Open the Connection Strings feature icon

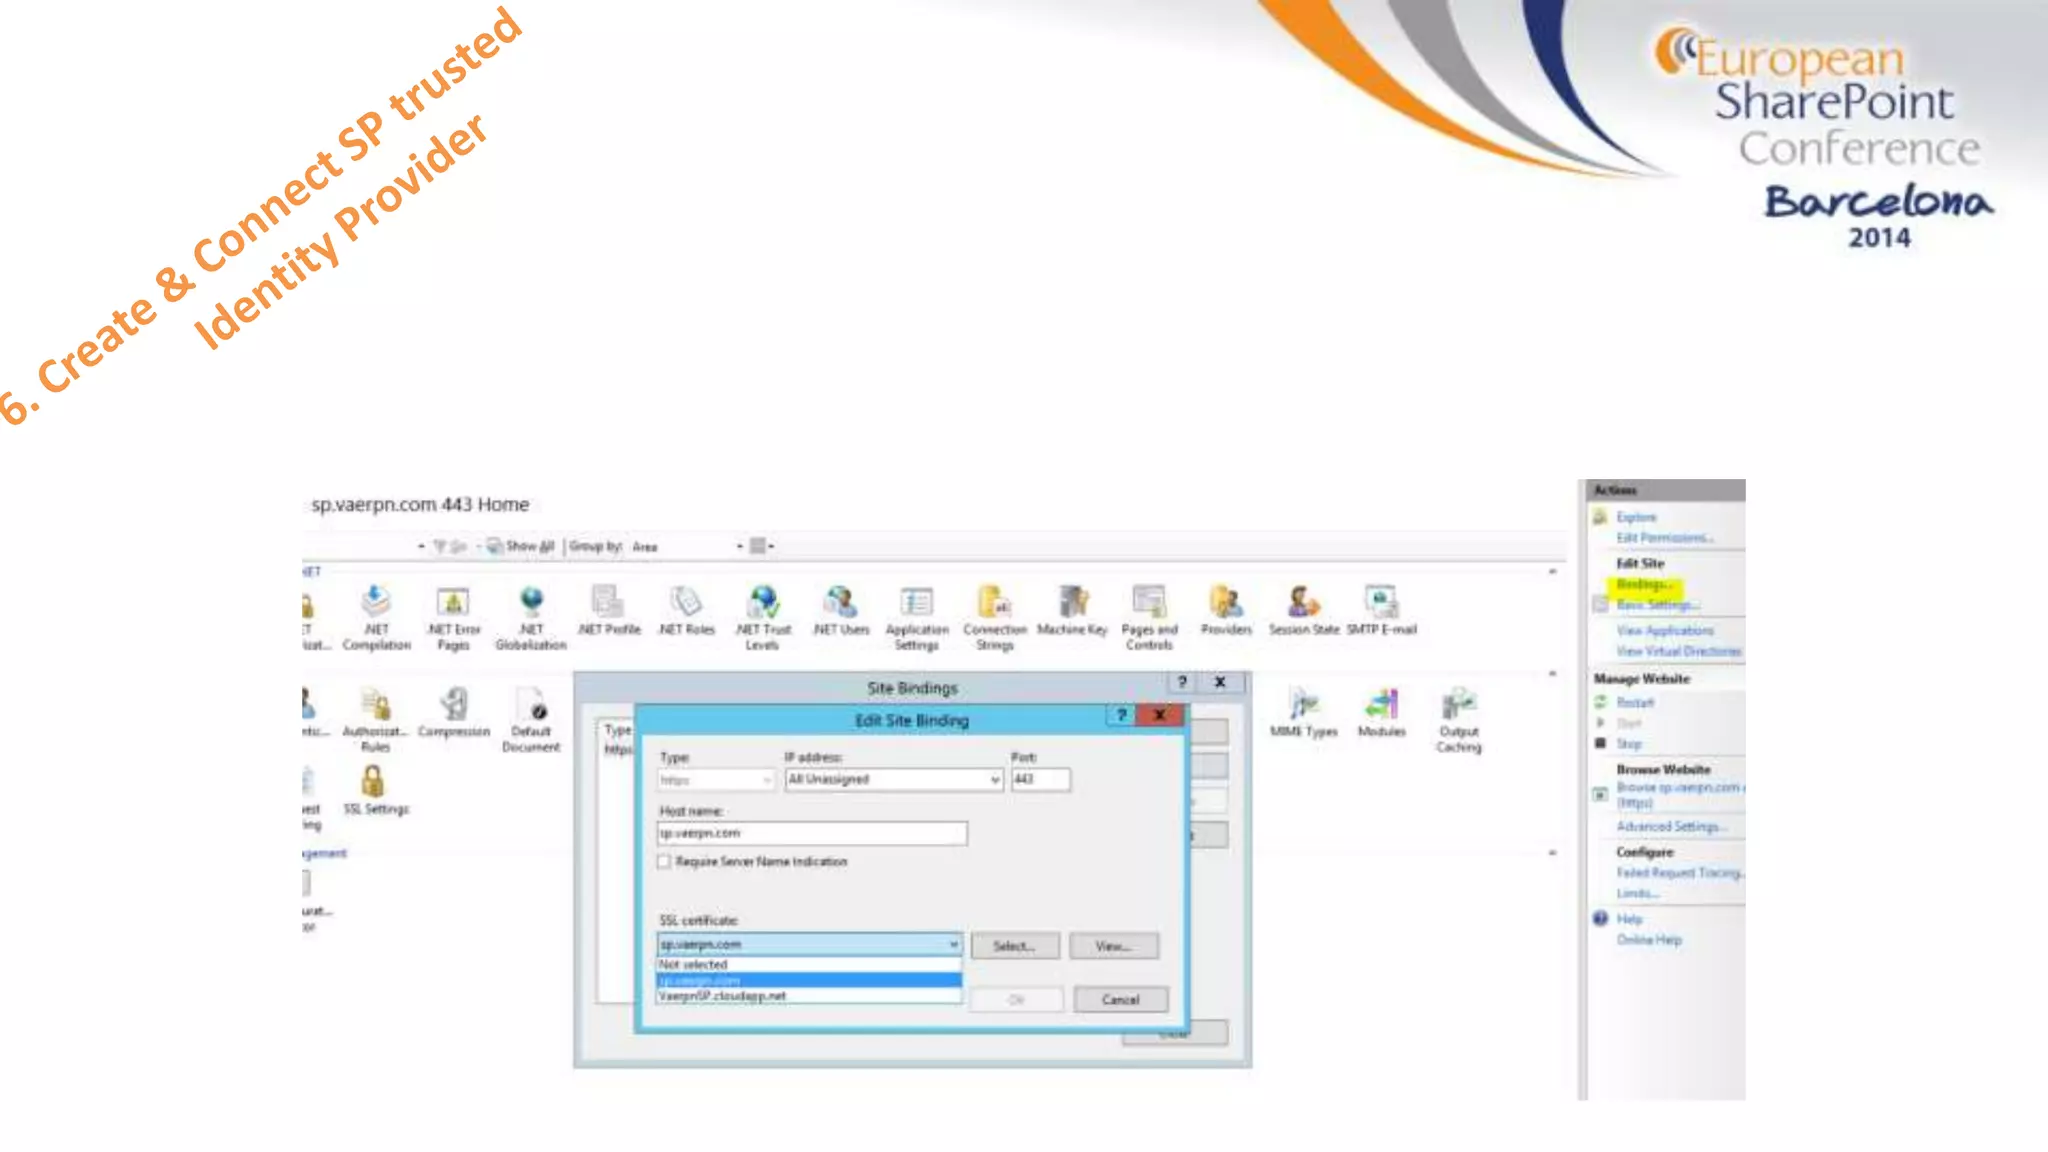(x=994, y=603)
